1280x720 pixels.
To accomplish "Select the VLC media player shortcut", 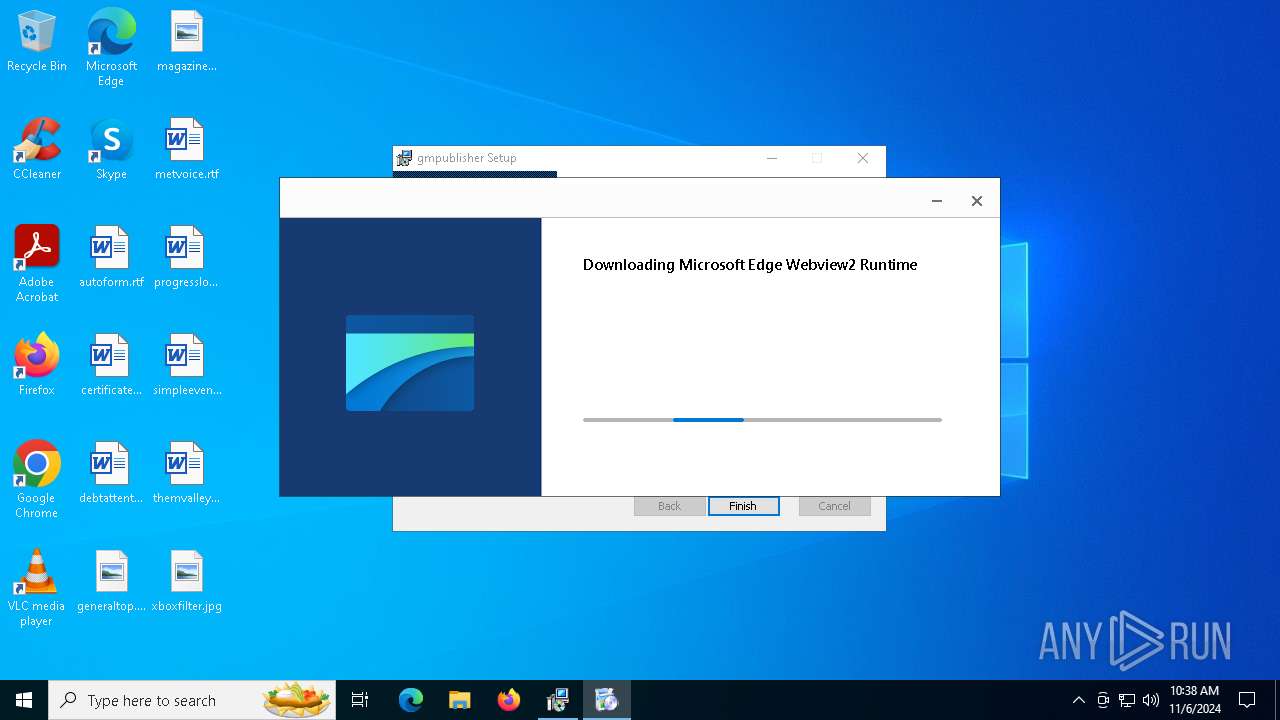I will (x=37, y=588).
